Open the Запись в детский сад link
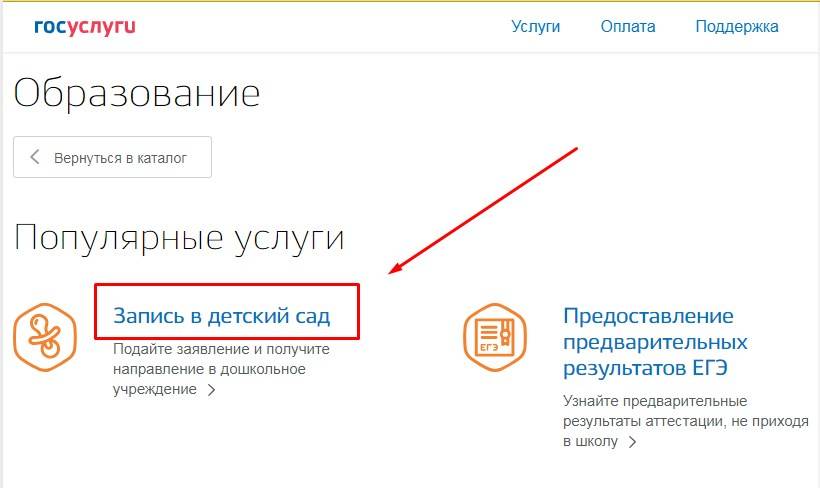 coord(221,317)
